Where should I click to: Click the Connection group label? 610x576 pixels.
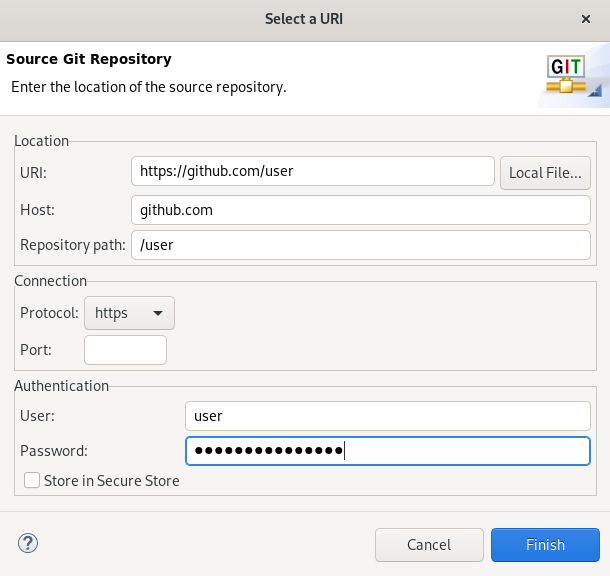tap(51, 281)
